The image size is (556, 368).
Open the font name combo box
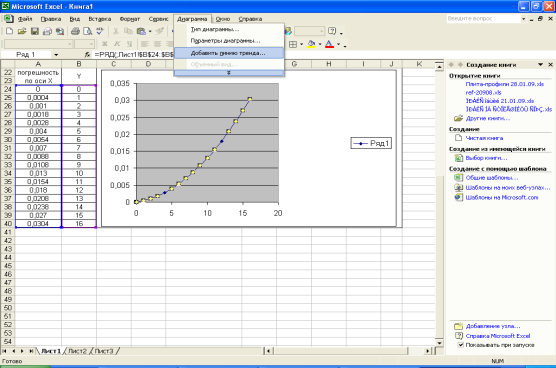click(38, 44)
